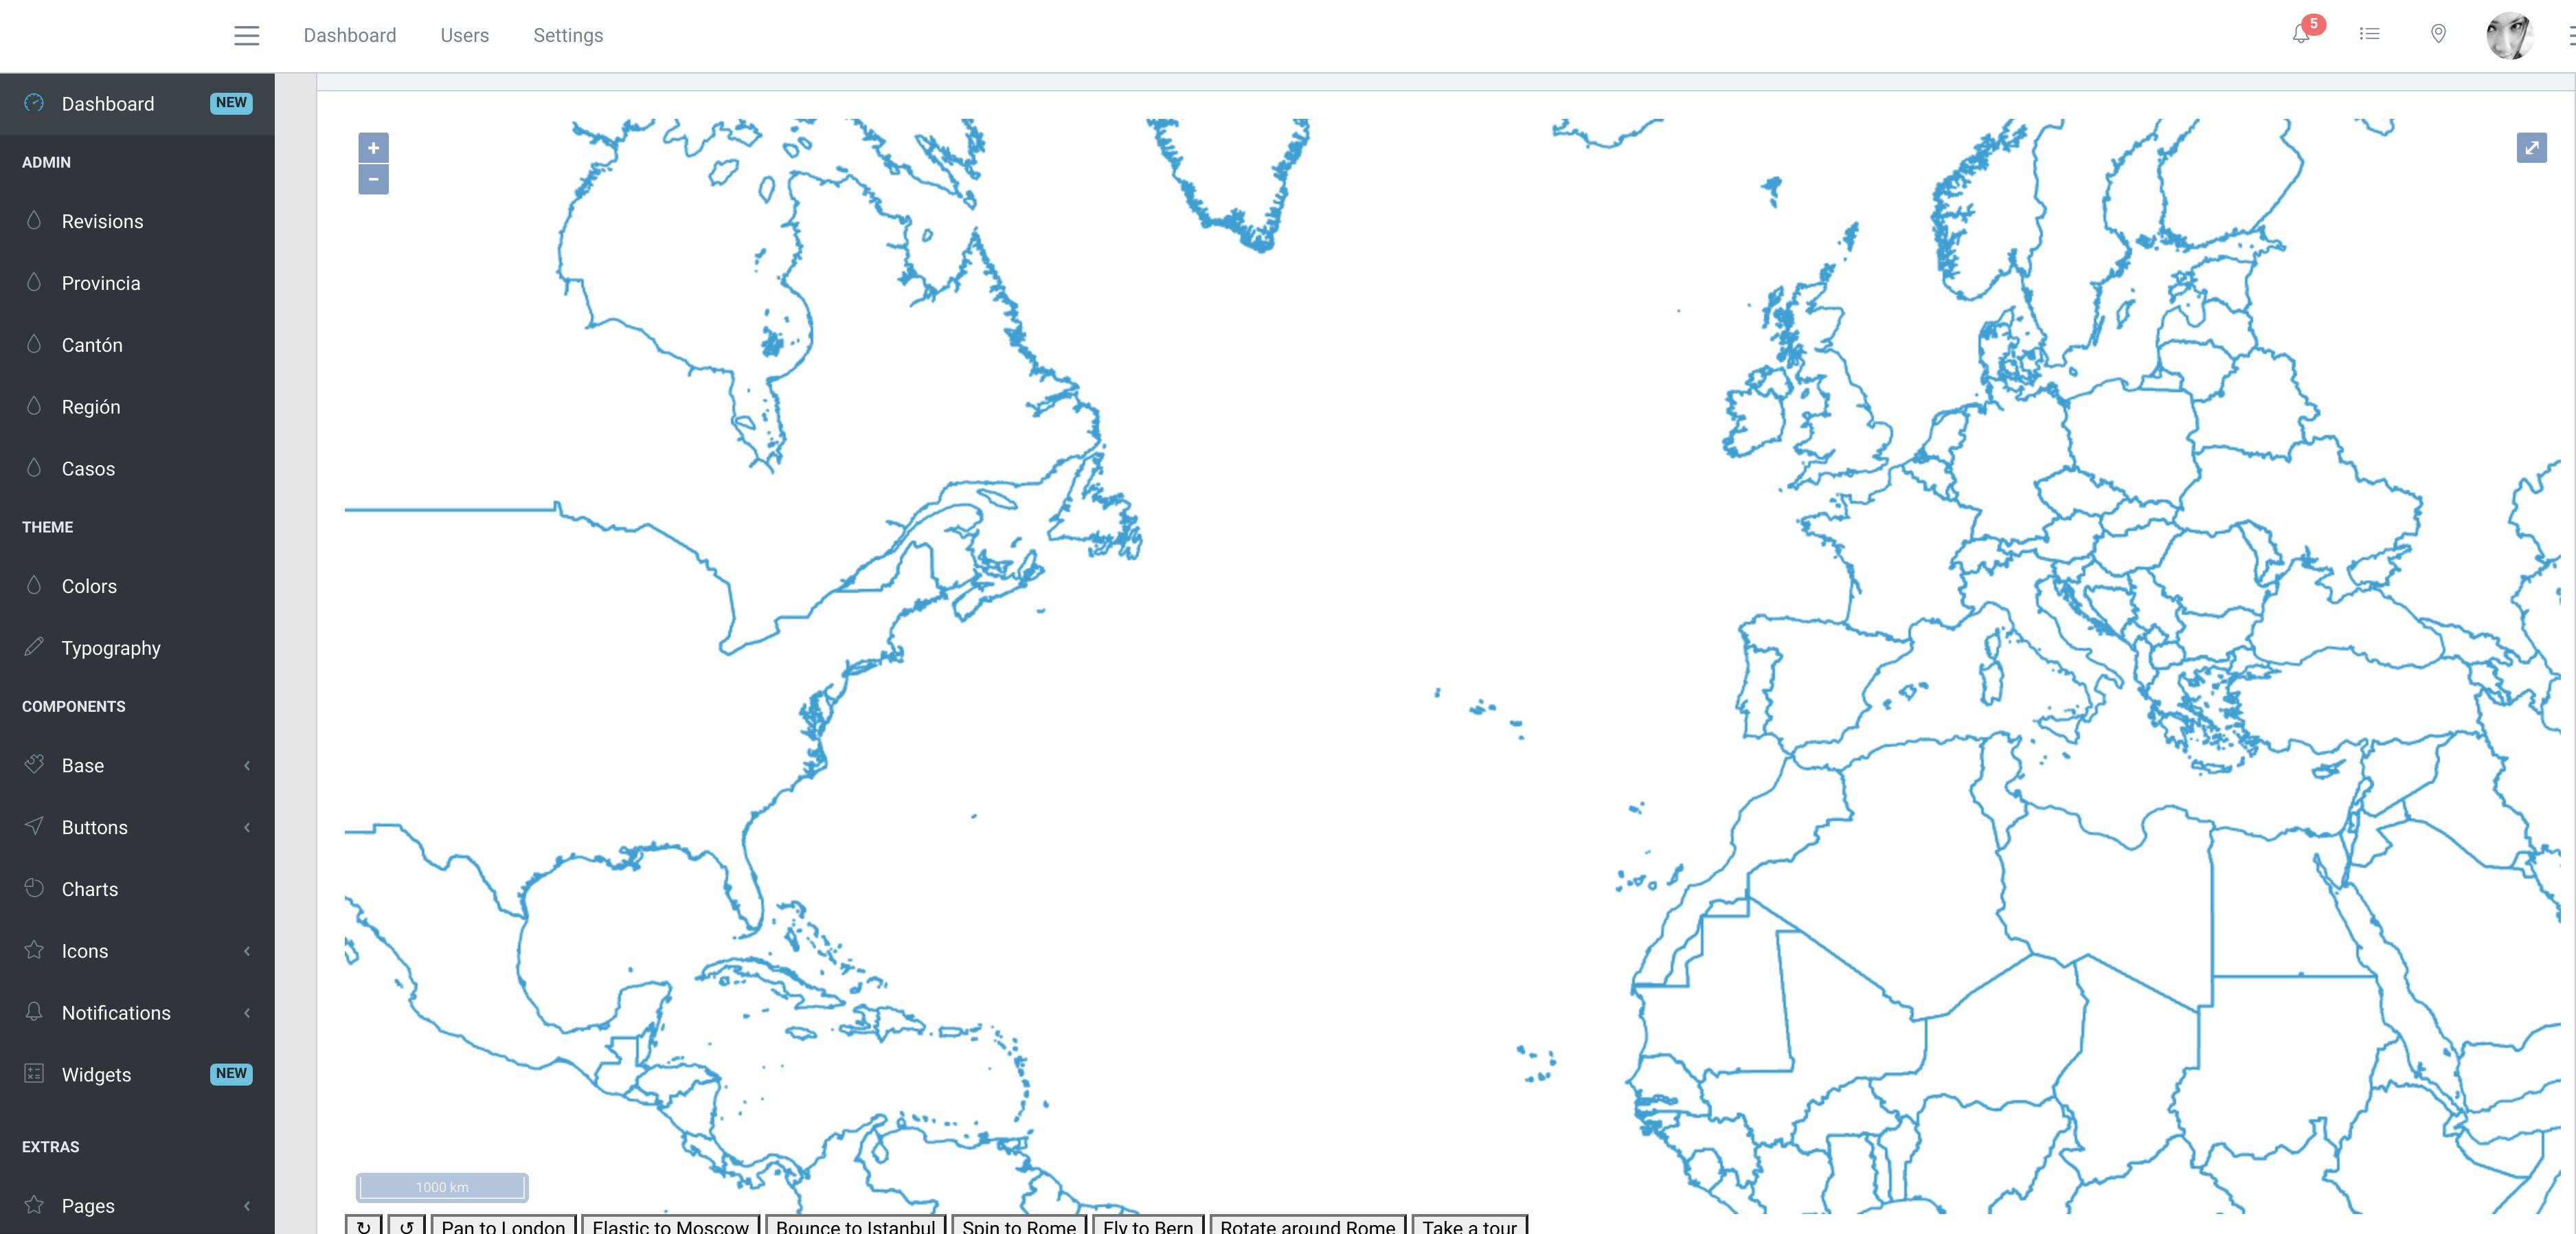Open the Colors theme page
The width and height of the screenshot is (2576, 1234).
point(89,586)
